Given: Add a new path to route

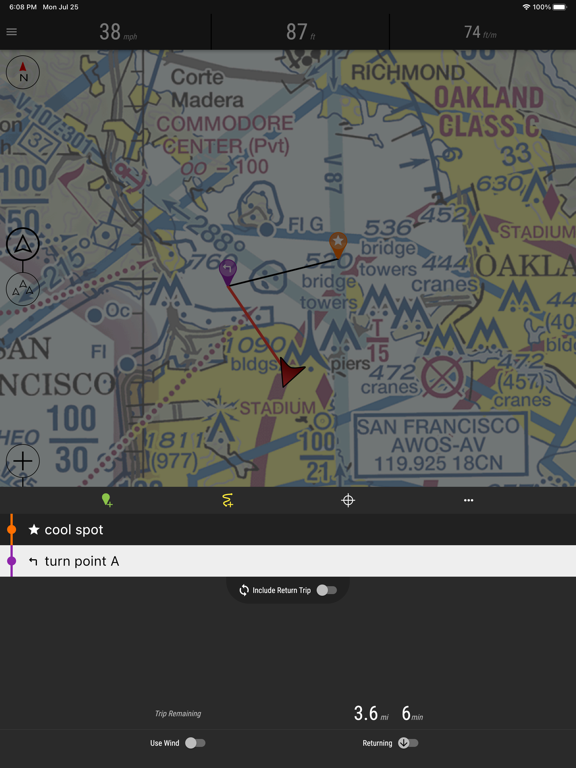Looking at the screenshot, I should point(228,500).
